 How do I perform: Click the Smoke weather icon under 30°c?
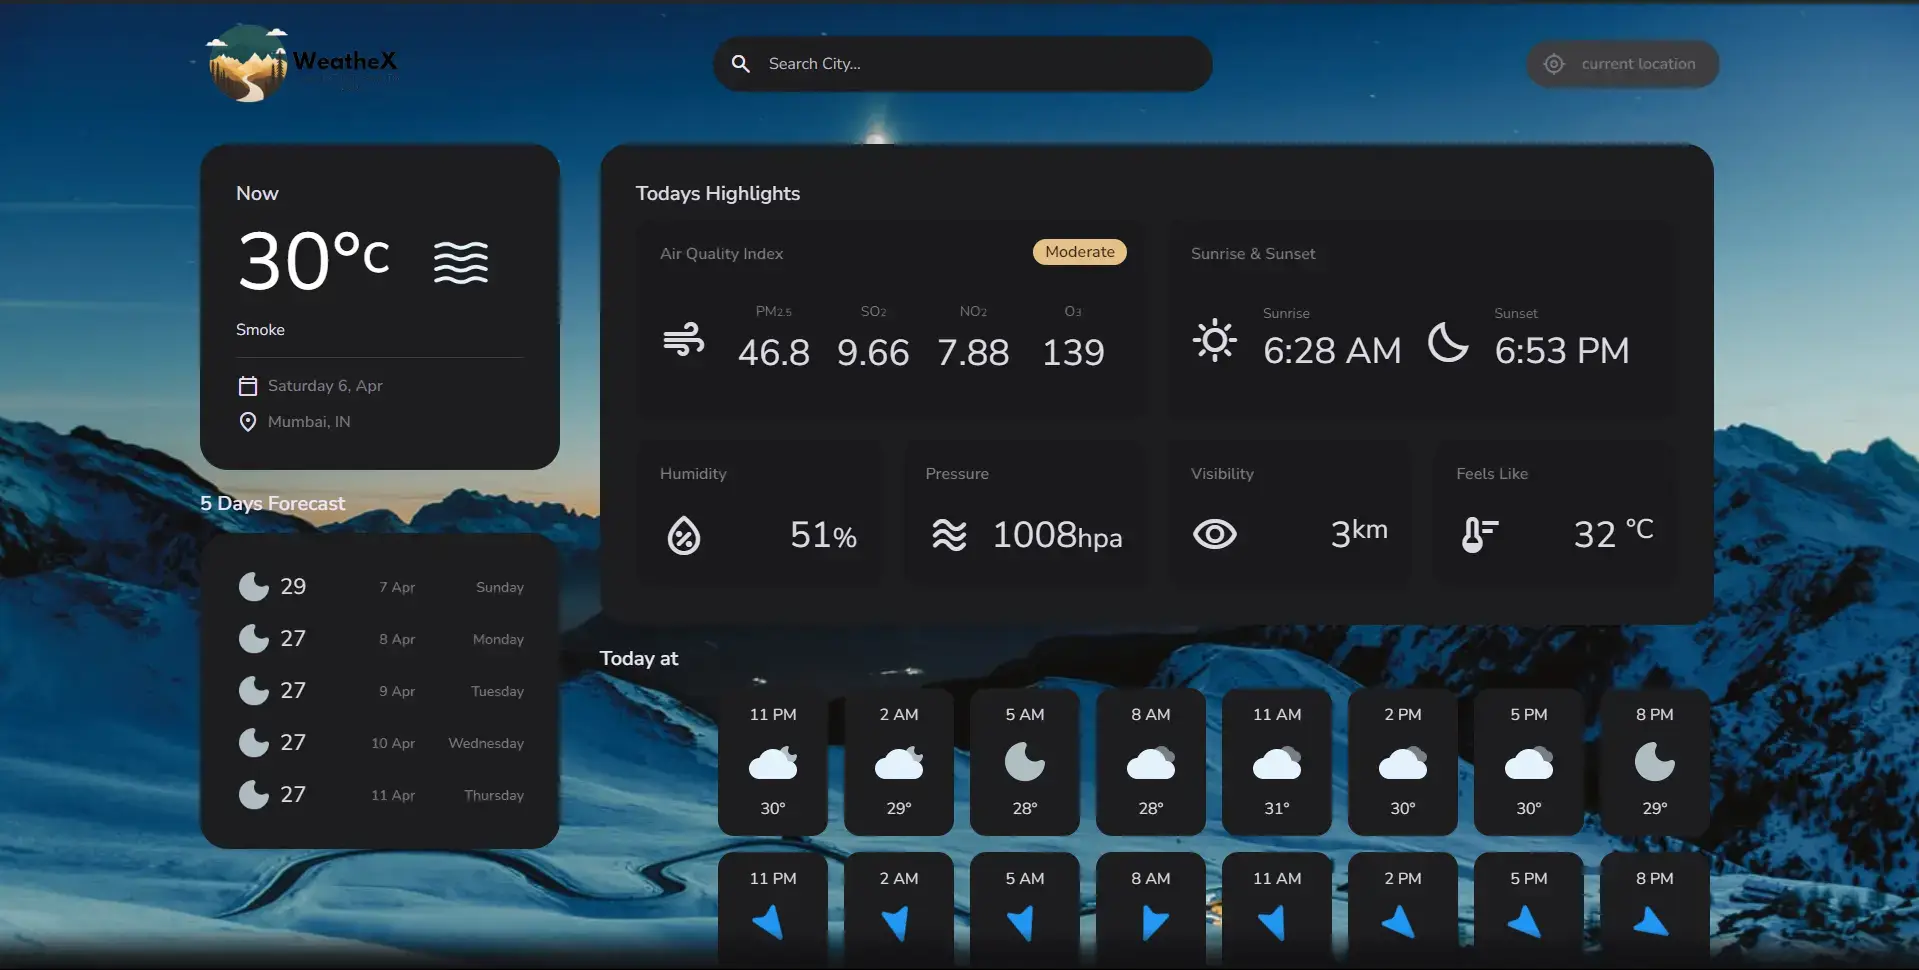click(462, 261)
